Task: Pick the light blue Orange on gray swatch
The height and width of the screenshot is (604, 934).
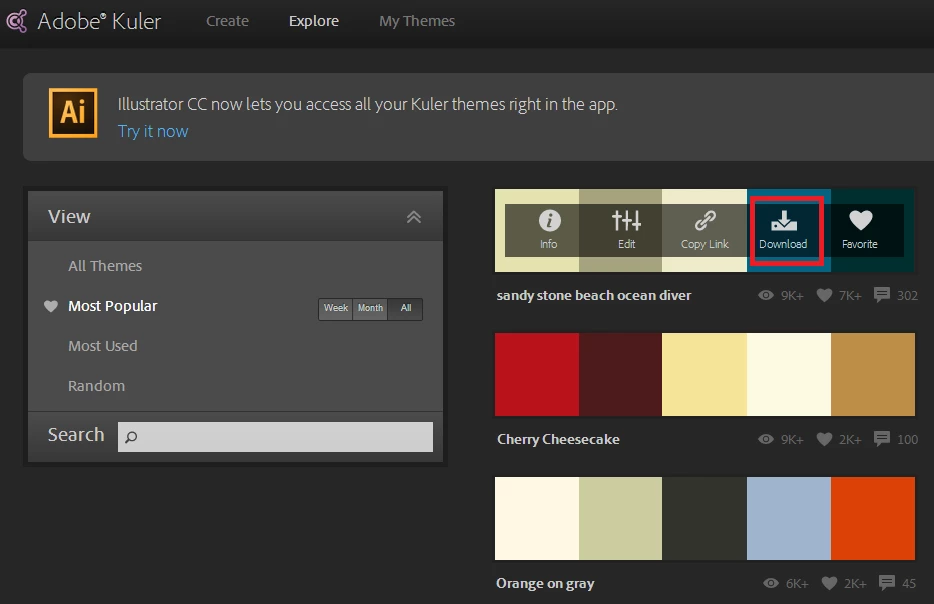Action: [789, 518]
